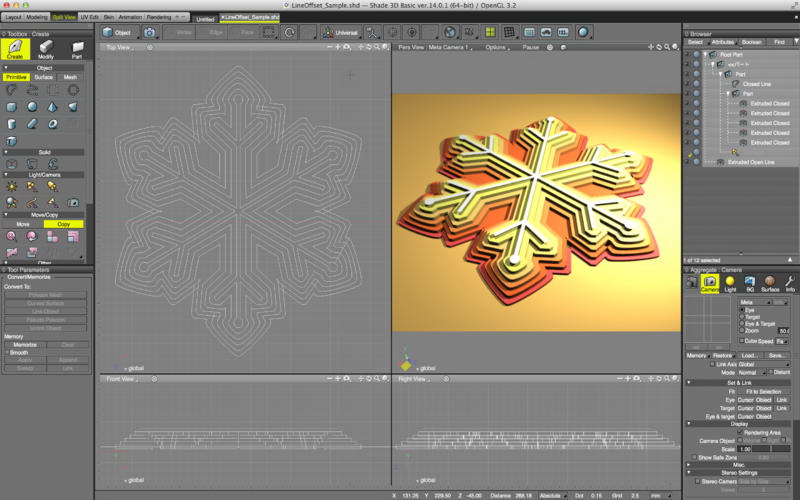Collapse the Root Part tree node

706,54
